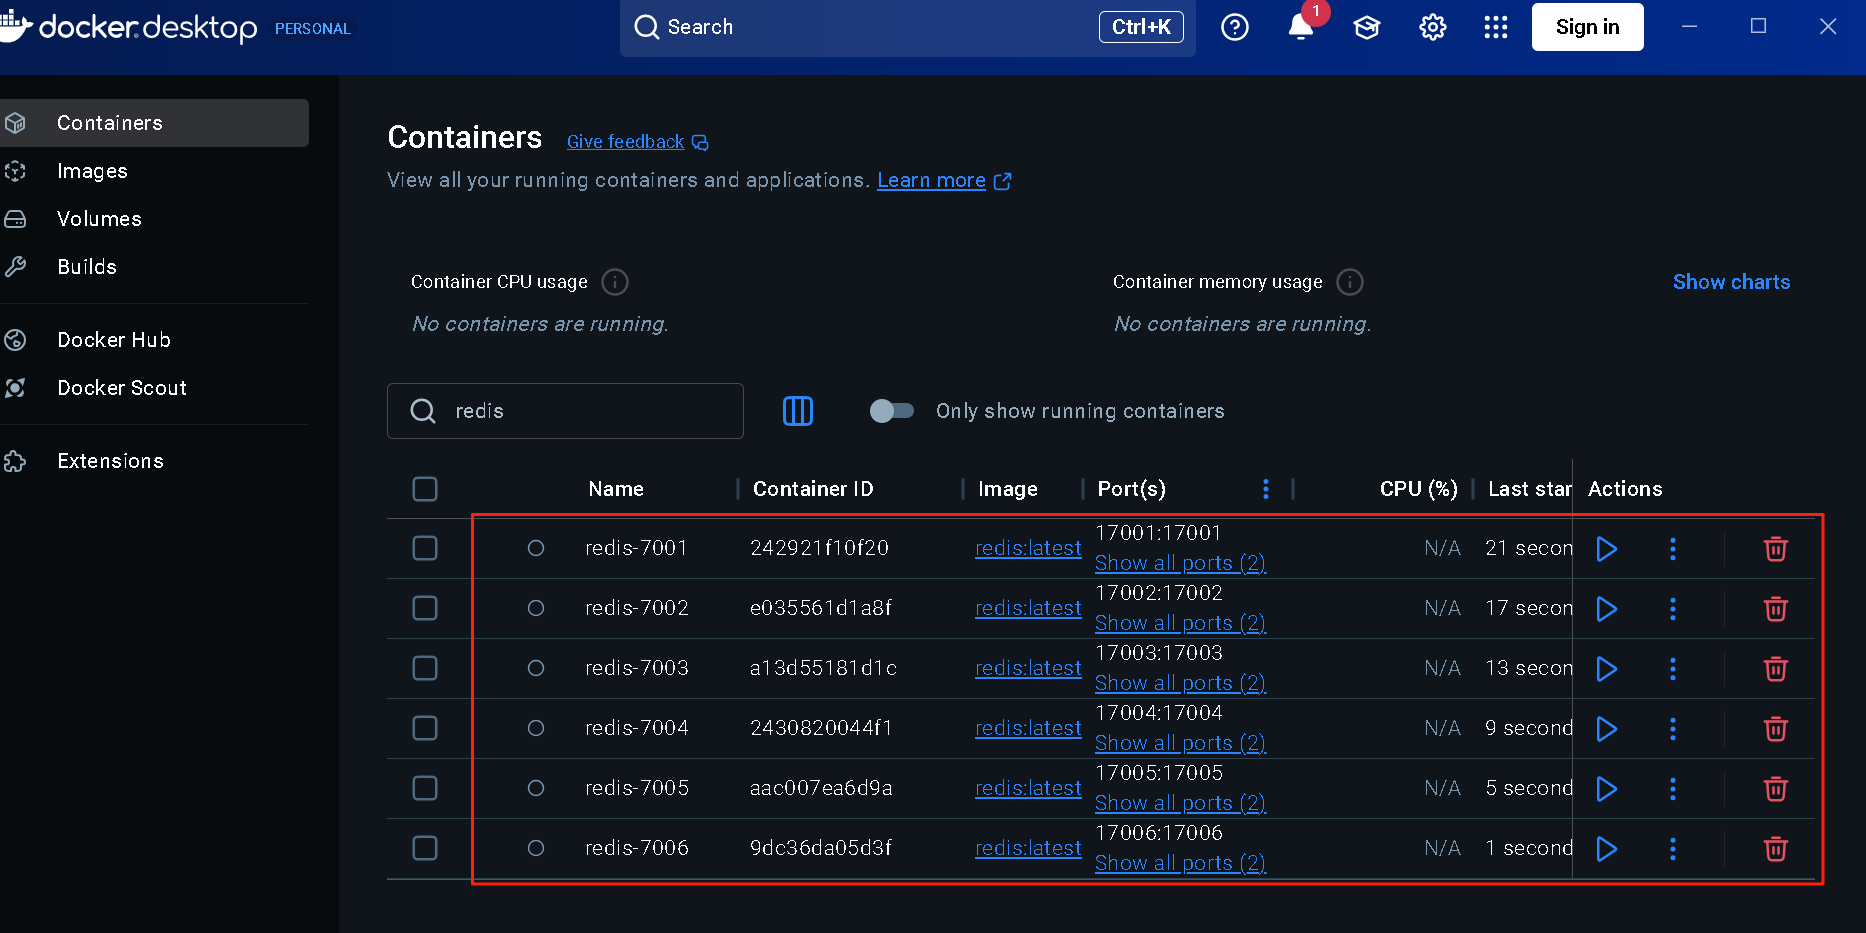Start the redis-7004 container
The width and height of the screenshot is (1866, 933).
[x=1607, y=729]
